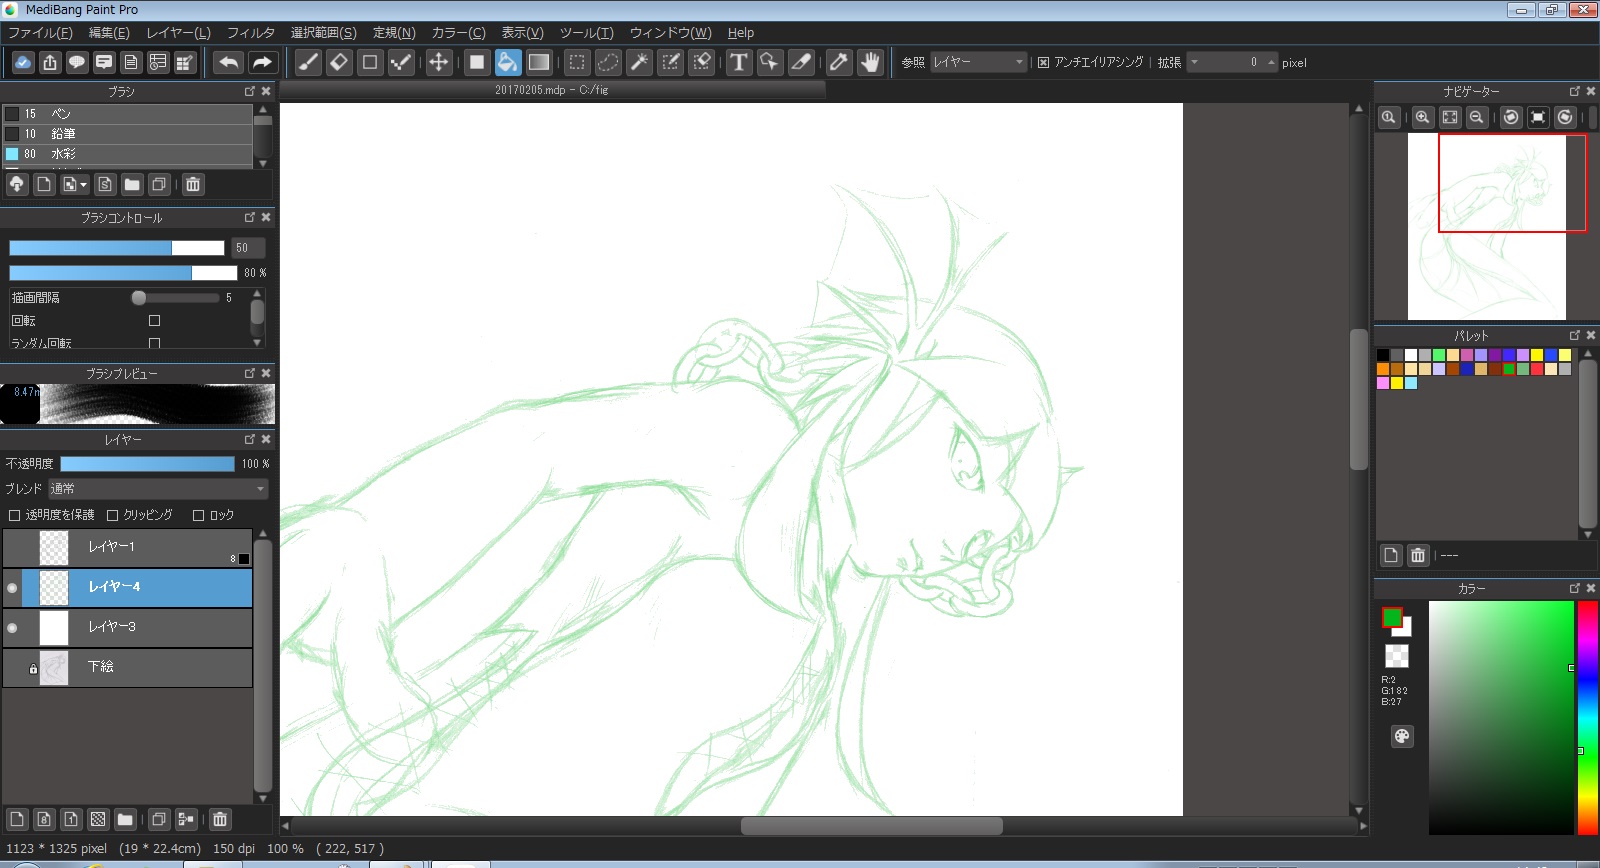Select the Text tool
The width and height of the screenshot is (1600, 868).
tap(738, 62)
